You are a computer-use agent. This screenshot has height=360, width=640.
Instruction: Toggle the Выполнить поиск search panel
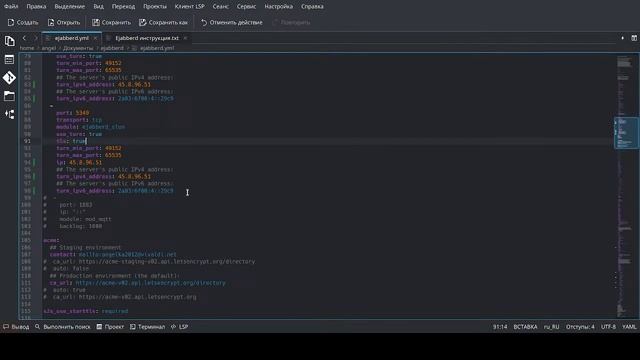pos(63,327)
